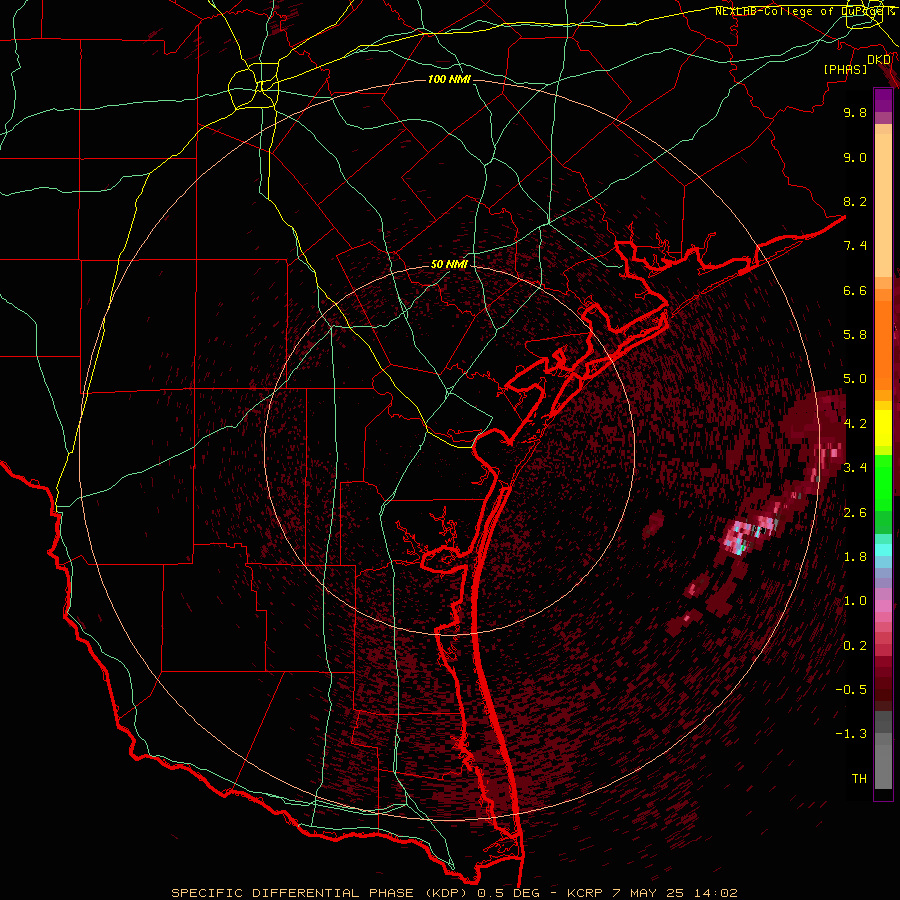The height and width of the screenshot is (900, 900).
Task: Click the 5.8 scale label
Action: pos(855,335)
